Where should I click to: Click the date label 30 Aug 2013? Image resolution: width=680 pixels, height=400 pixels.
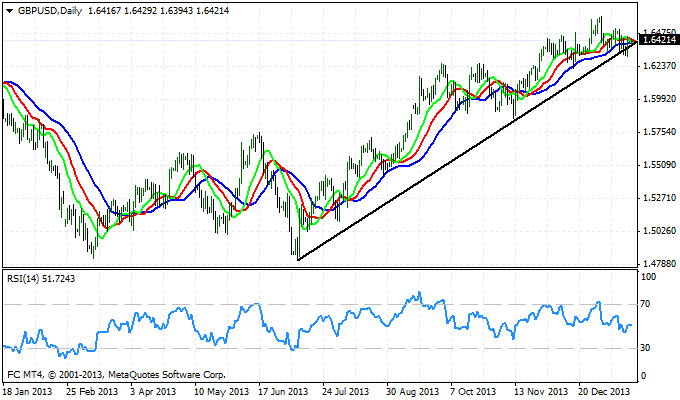pyautogui.click(x=412, y=391)
